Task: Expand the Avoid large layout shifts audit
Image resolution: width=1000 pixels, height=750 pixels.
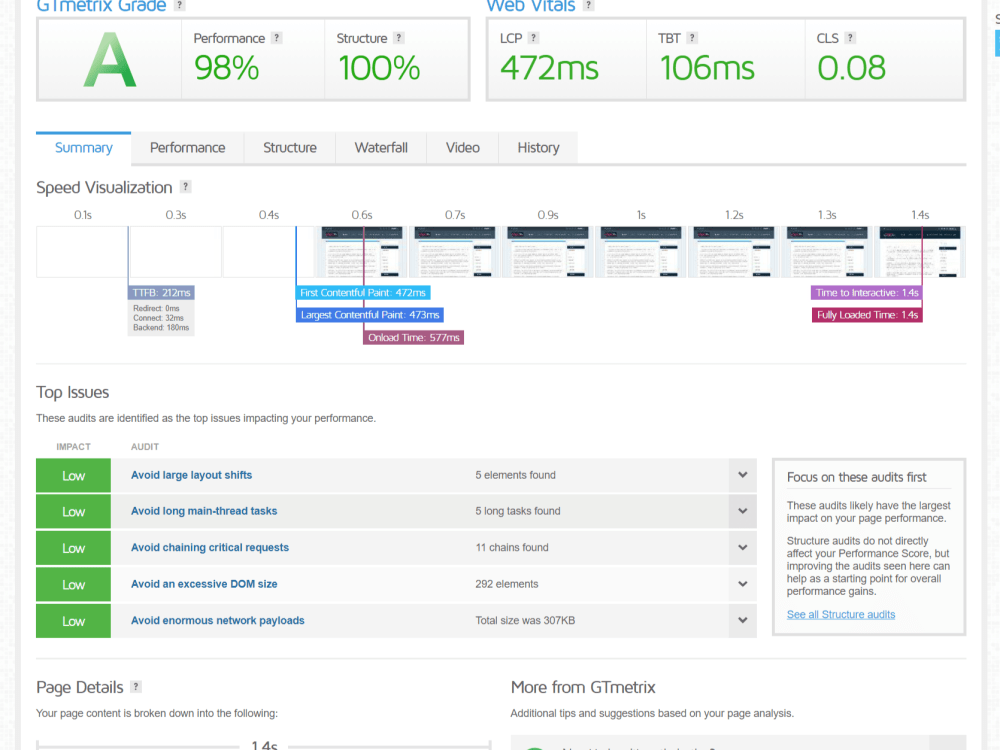Action: pos(742,475)
